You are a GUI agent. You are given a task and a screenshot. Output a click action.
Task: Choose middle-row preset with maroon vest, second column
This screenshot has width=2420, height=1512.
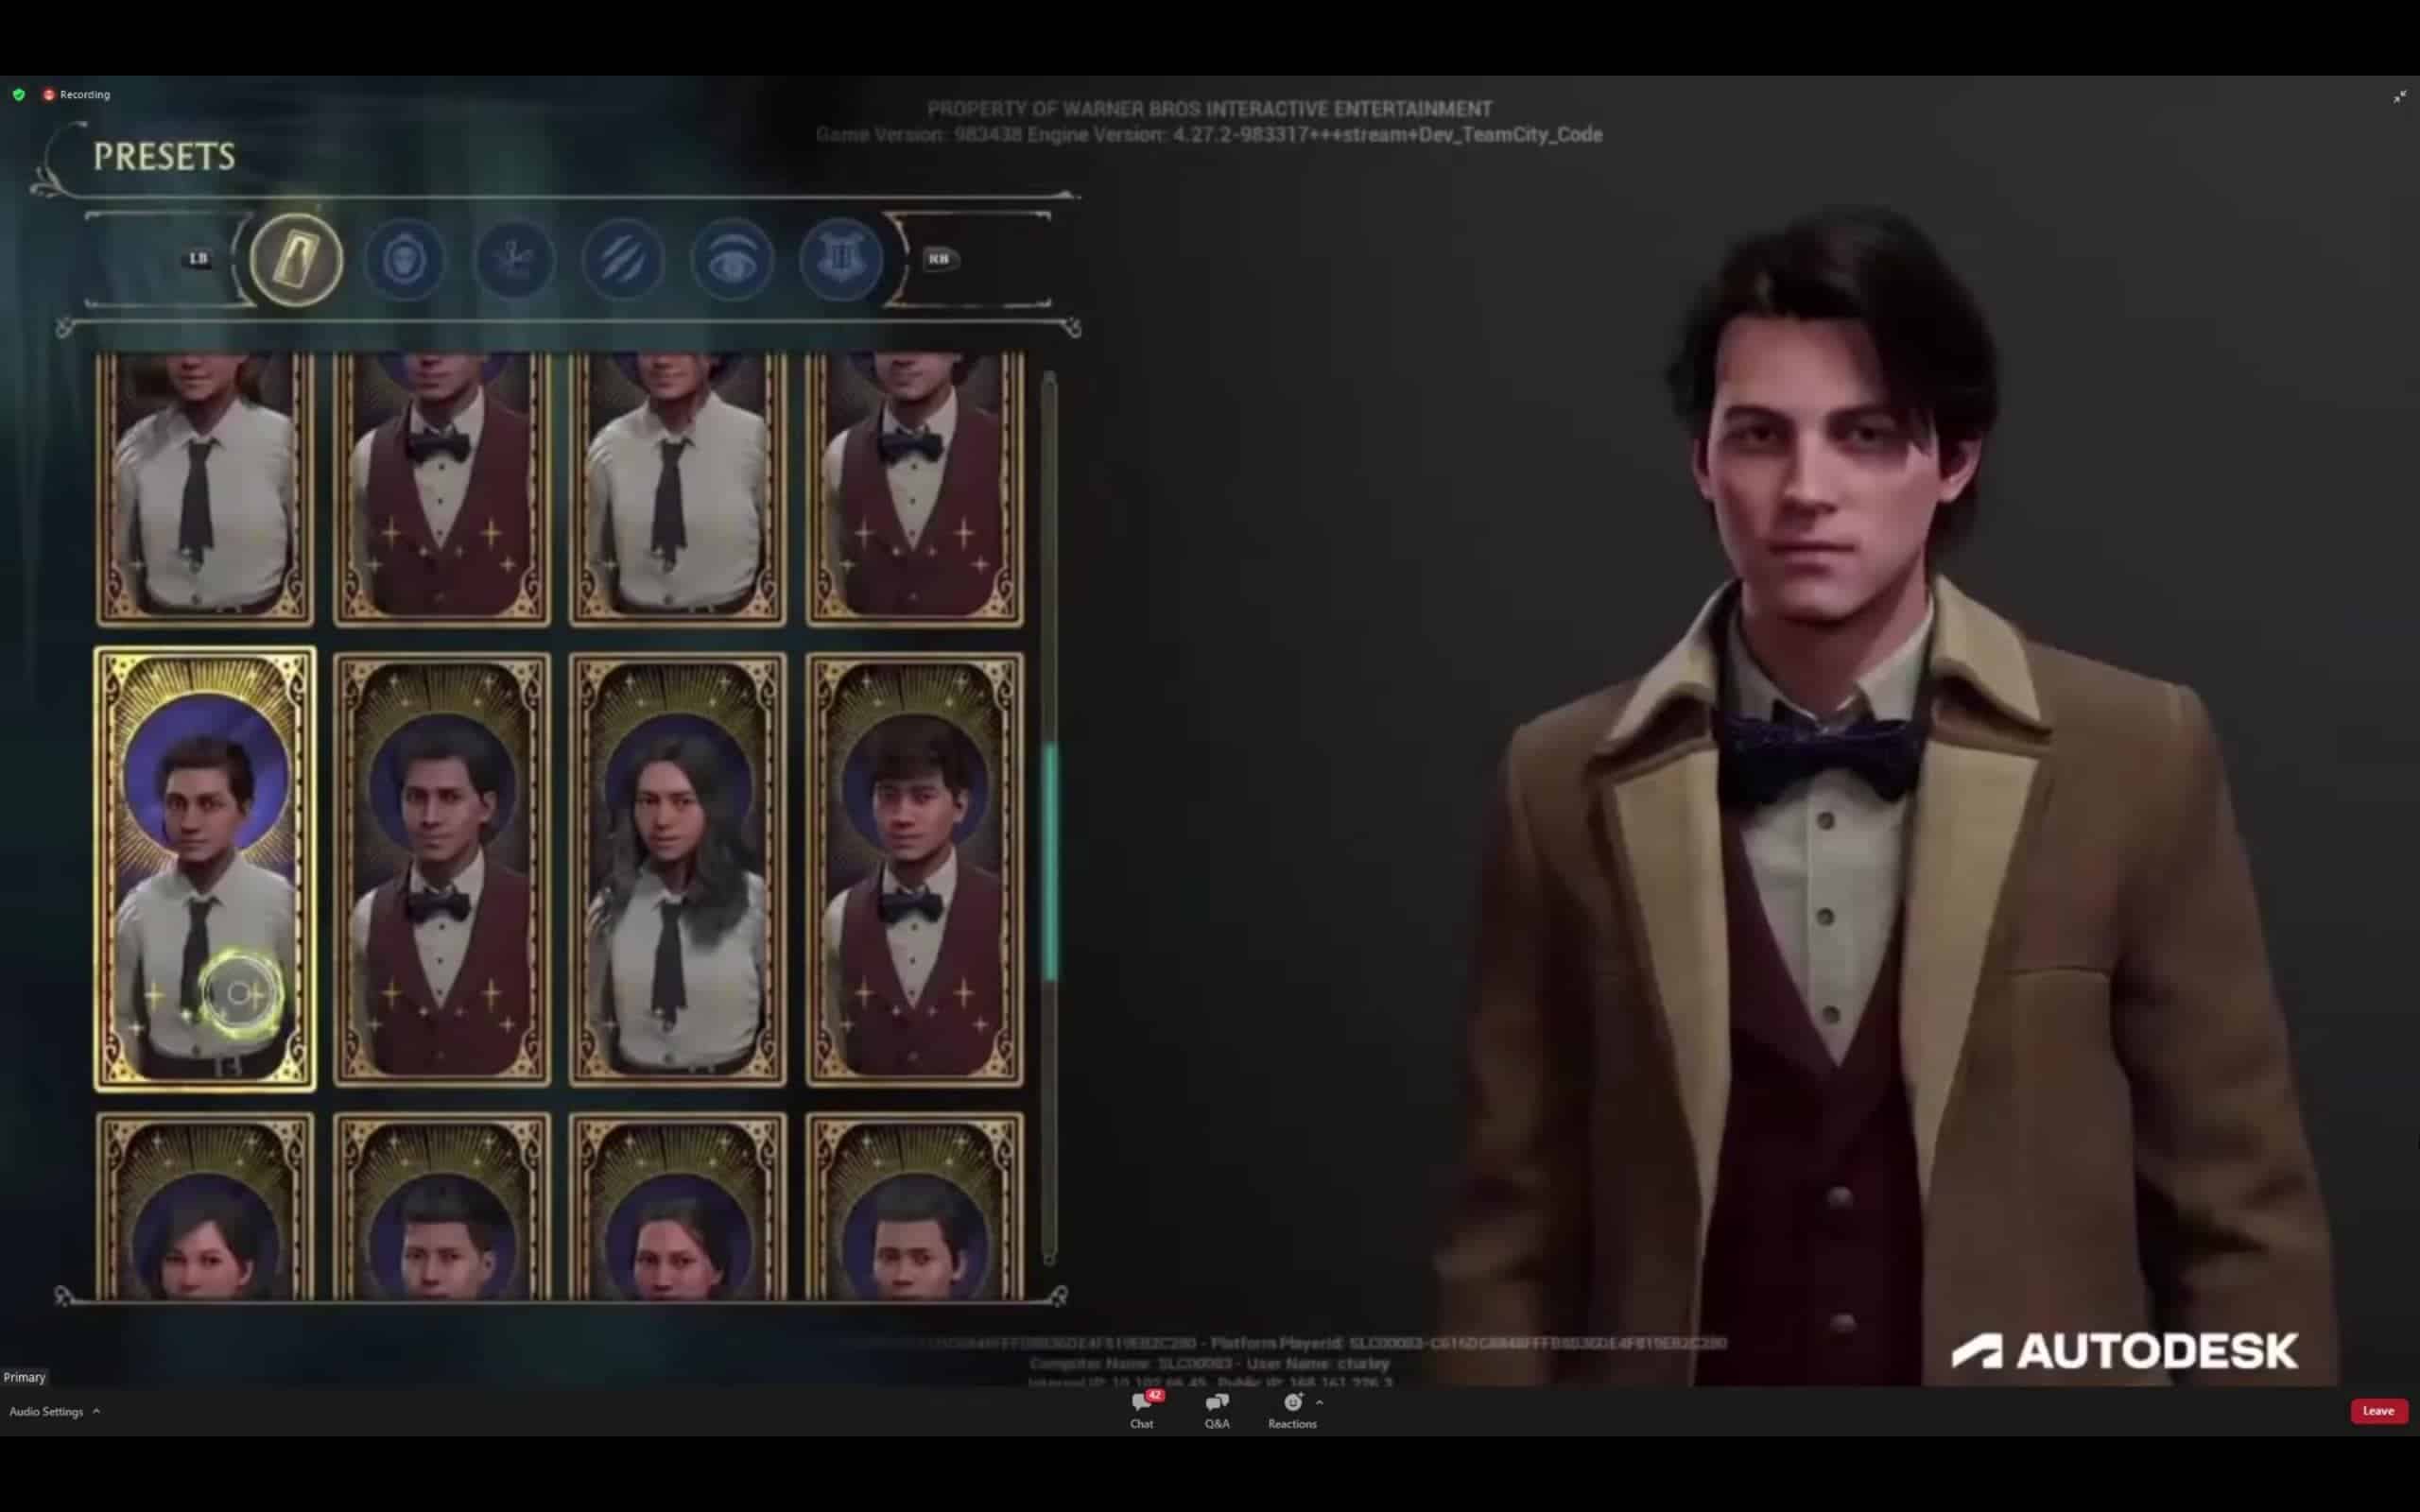[x=442, y=869]
